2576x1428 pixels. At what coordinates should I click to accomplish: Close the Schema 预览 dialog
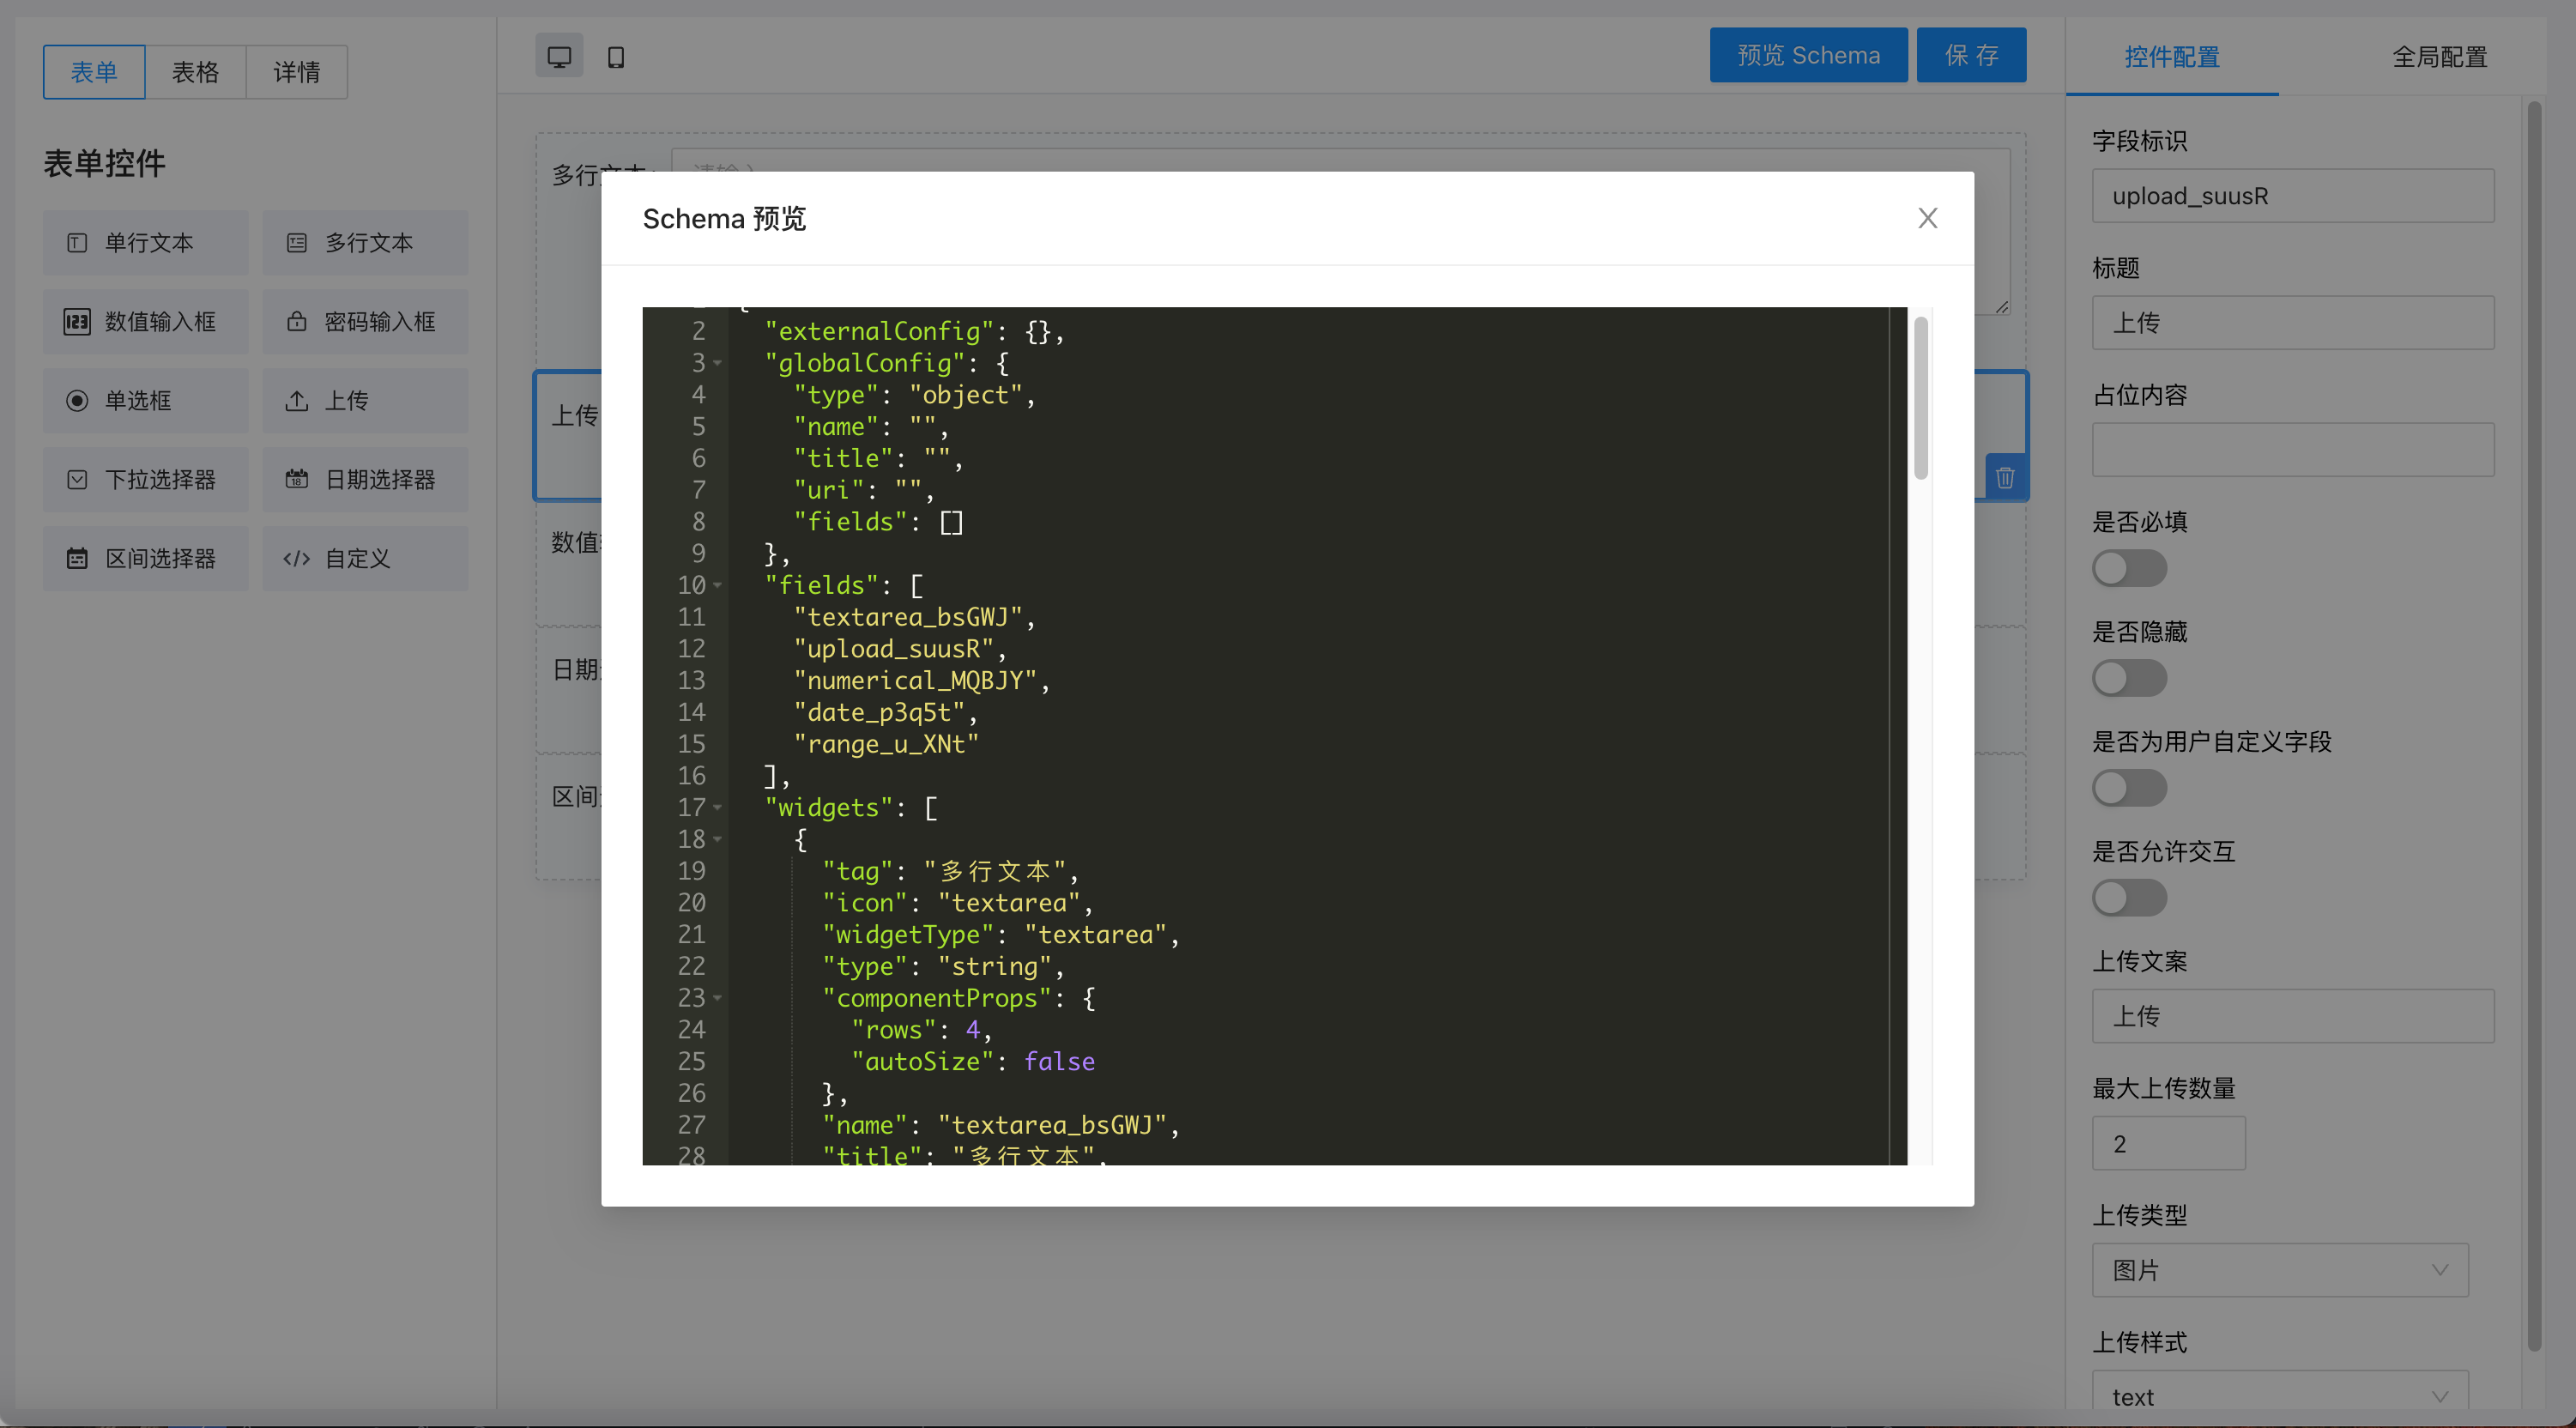(x=1927, y=218)
